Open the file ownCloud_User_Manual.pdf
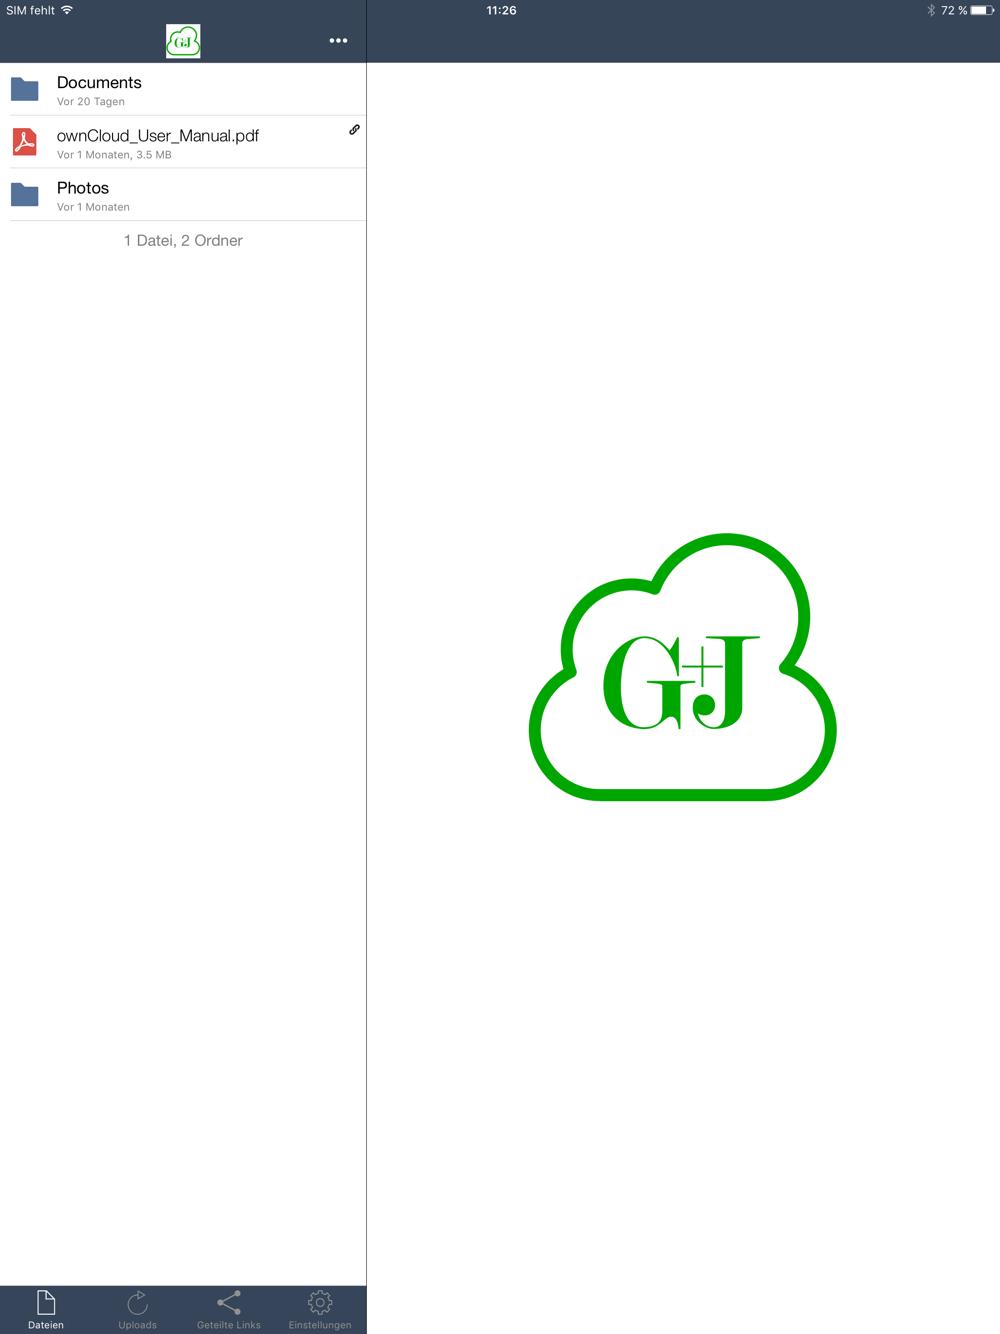 158,136
